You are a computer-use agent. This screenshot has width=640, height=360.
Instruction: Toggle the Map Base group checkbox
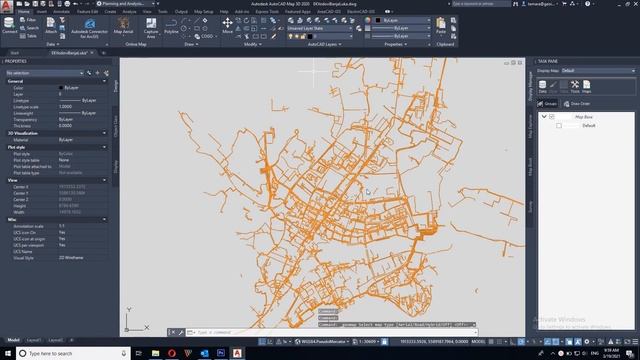552,117
